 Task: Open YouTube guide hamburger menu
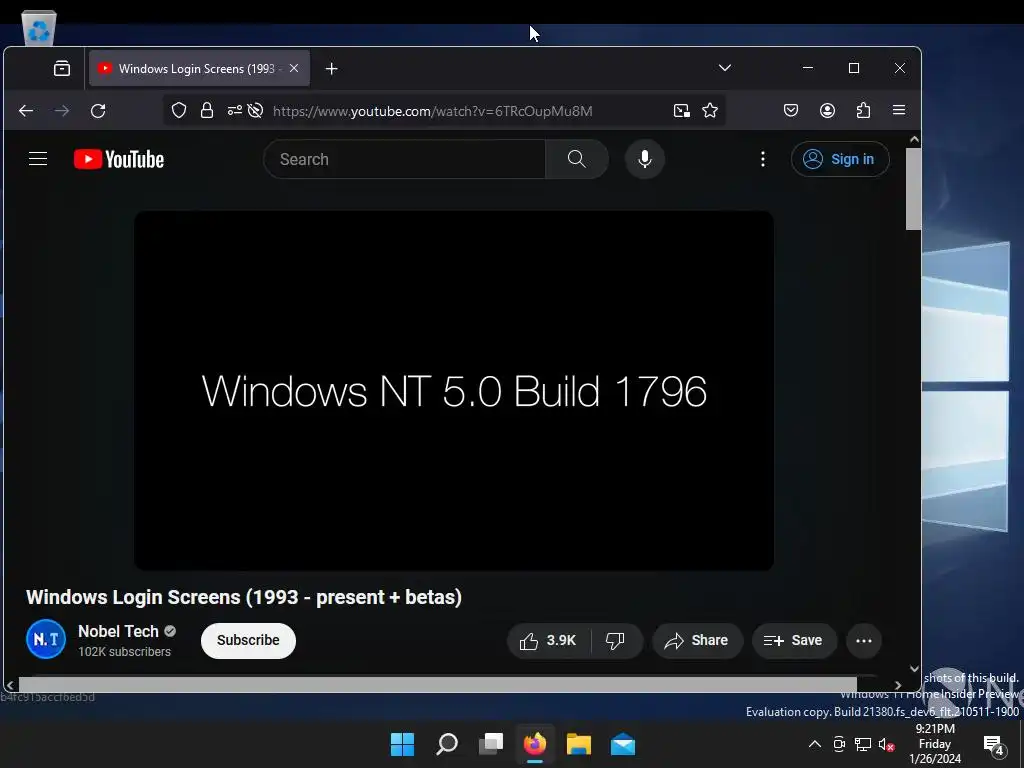[x=38, y=159]
